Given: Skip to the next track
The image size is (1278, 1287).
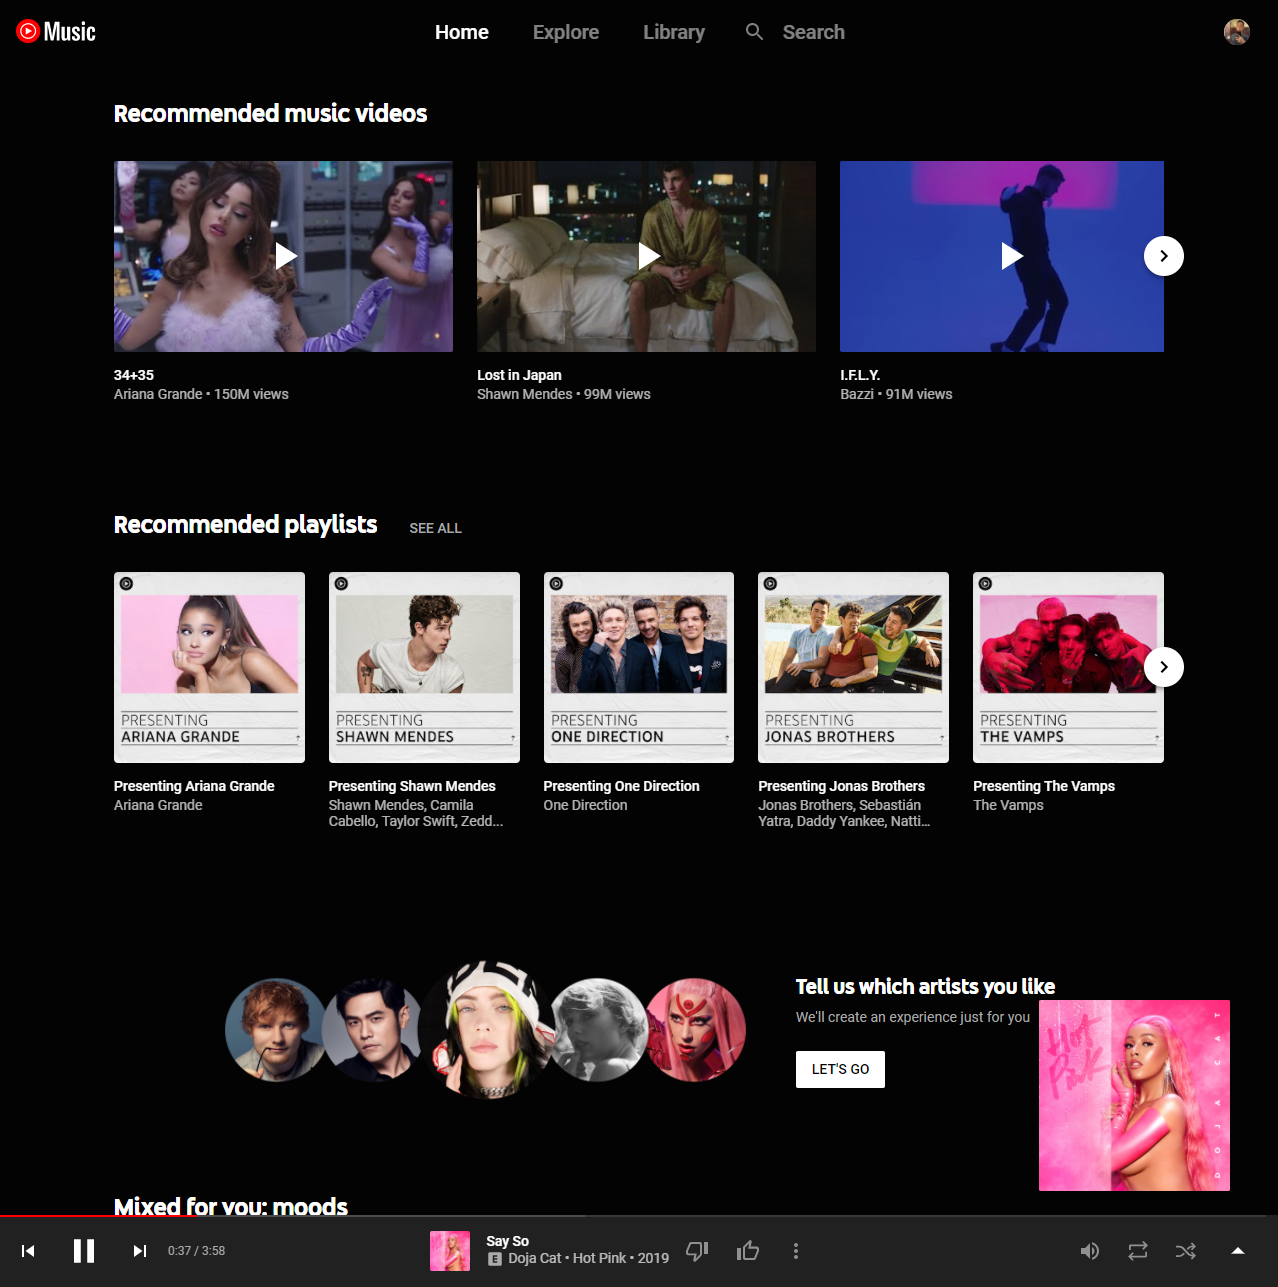Looking at the screenshot, I should (x=140, y=1251).
